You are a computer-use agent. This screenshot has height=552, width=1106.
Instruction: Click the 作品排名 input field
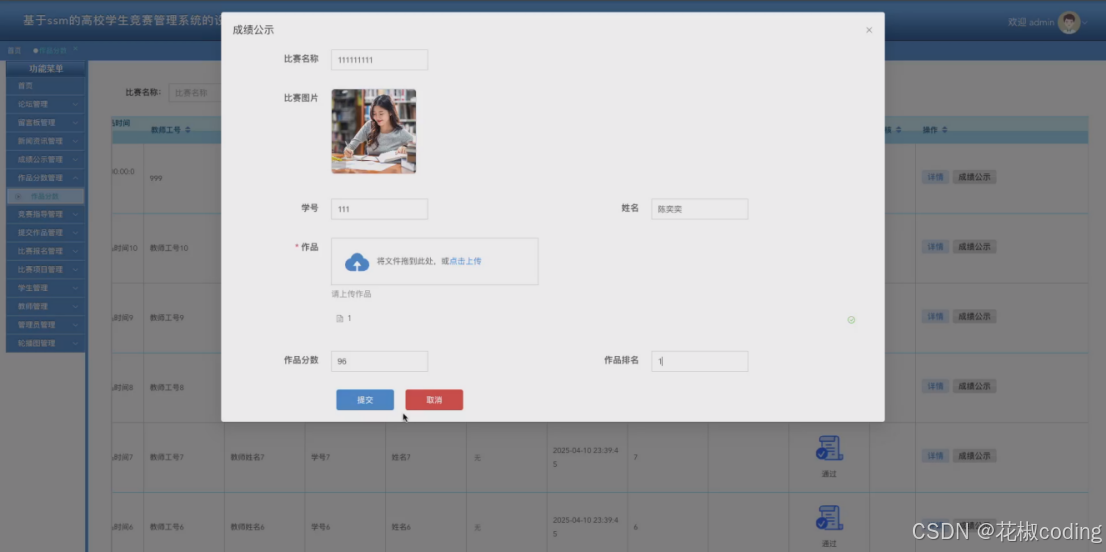point(700,361)
